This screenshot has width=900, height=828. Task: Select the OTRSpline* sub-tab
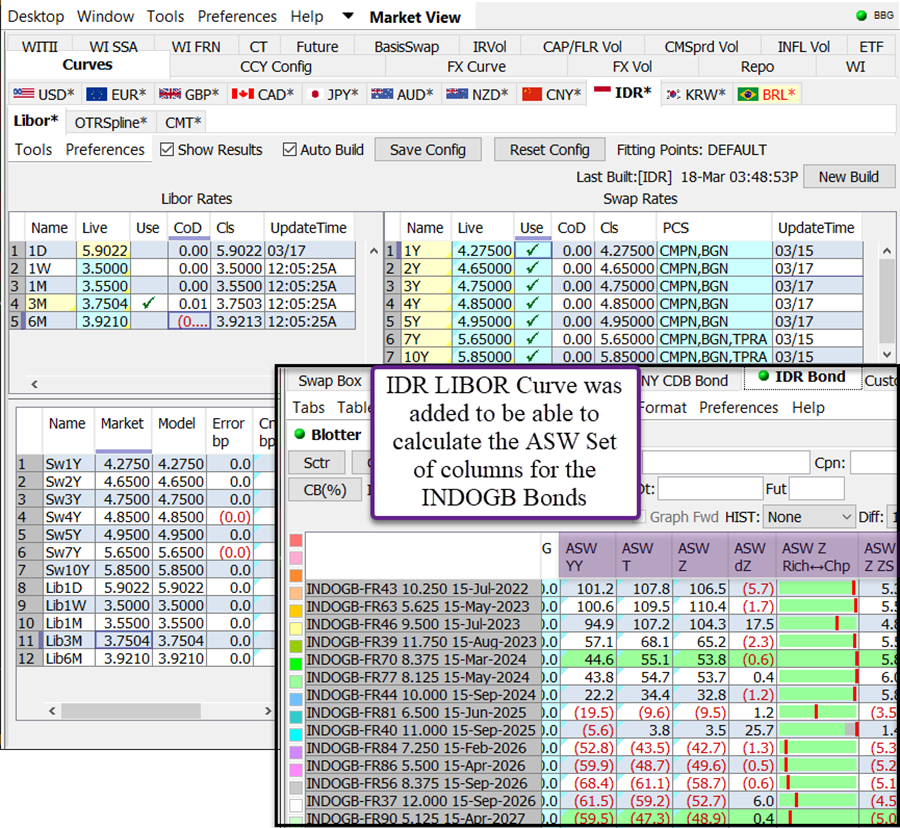point(111,122)
